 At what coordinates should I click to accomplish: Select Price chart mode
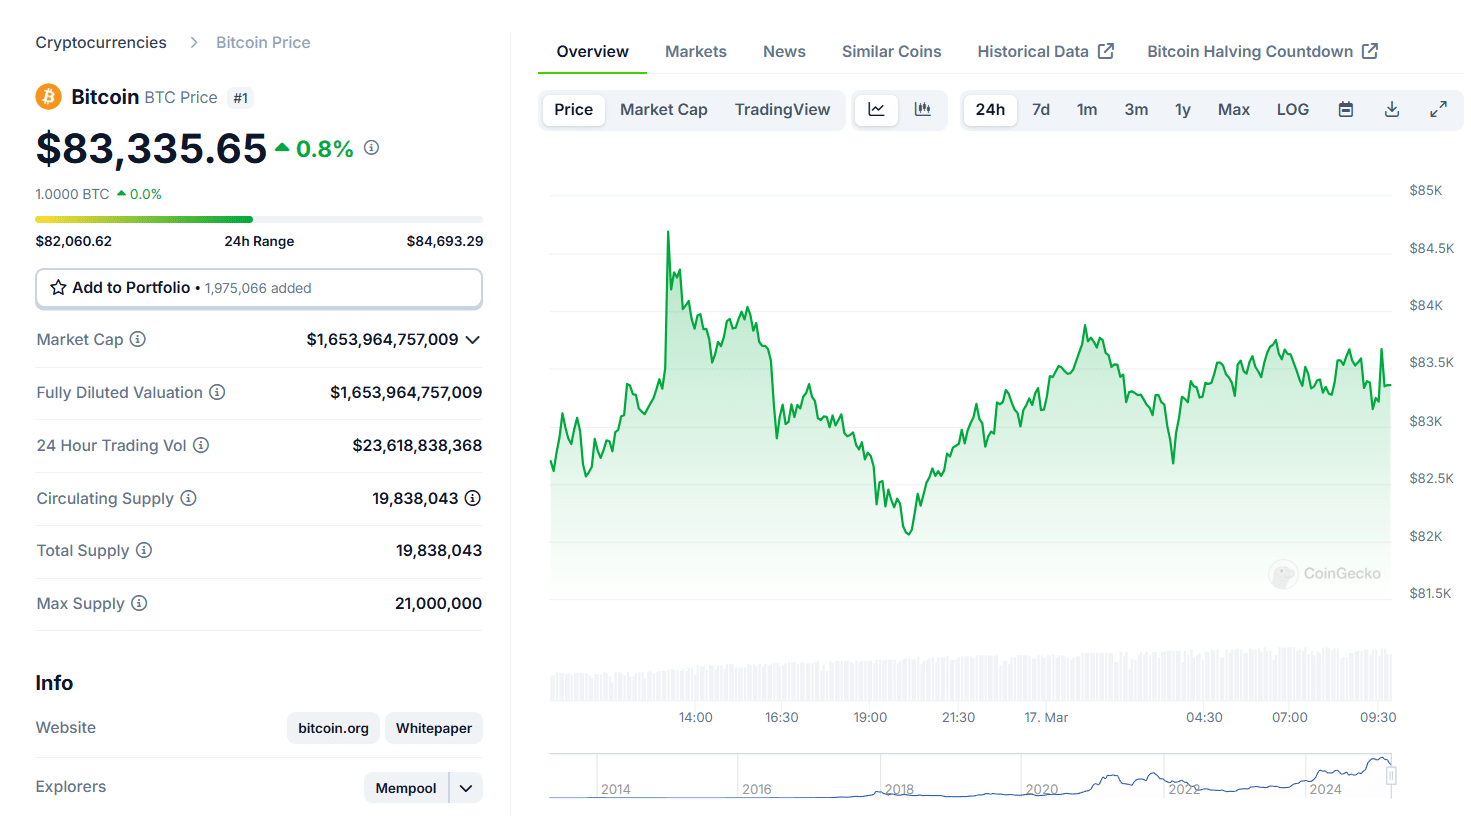coord(574,110)
